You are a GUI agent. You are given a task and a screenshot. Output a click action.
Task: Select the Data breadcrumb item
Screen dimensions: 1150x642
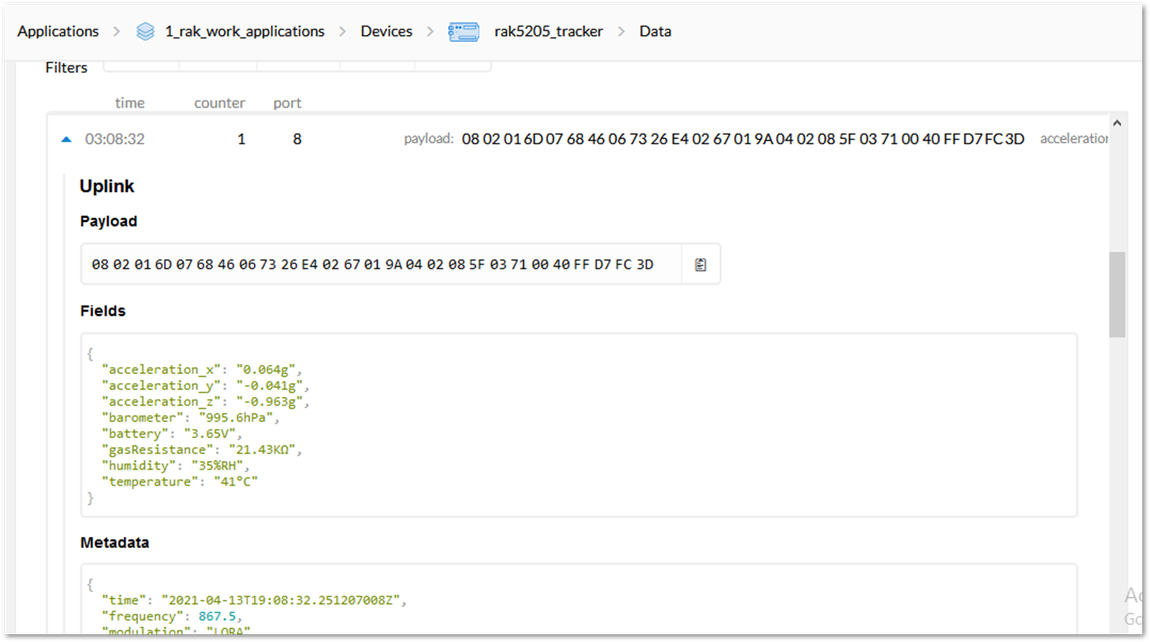[655, 32]
